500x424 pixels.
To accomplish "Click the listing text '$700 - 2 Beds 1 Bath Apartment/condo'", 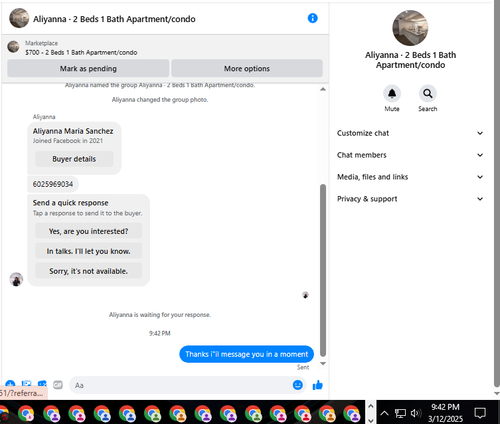I will point(81,52).
